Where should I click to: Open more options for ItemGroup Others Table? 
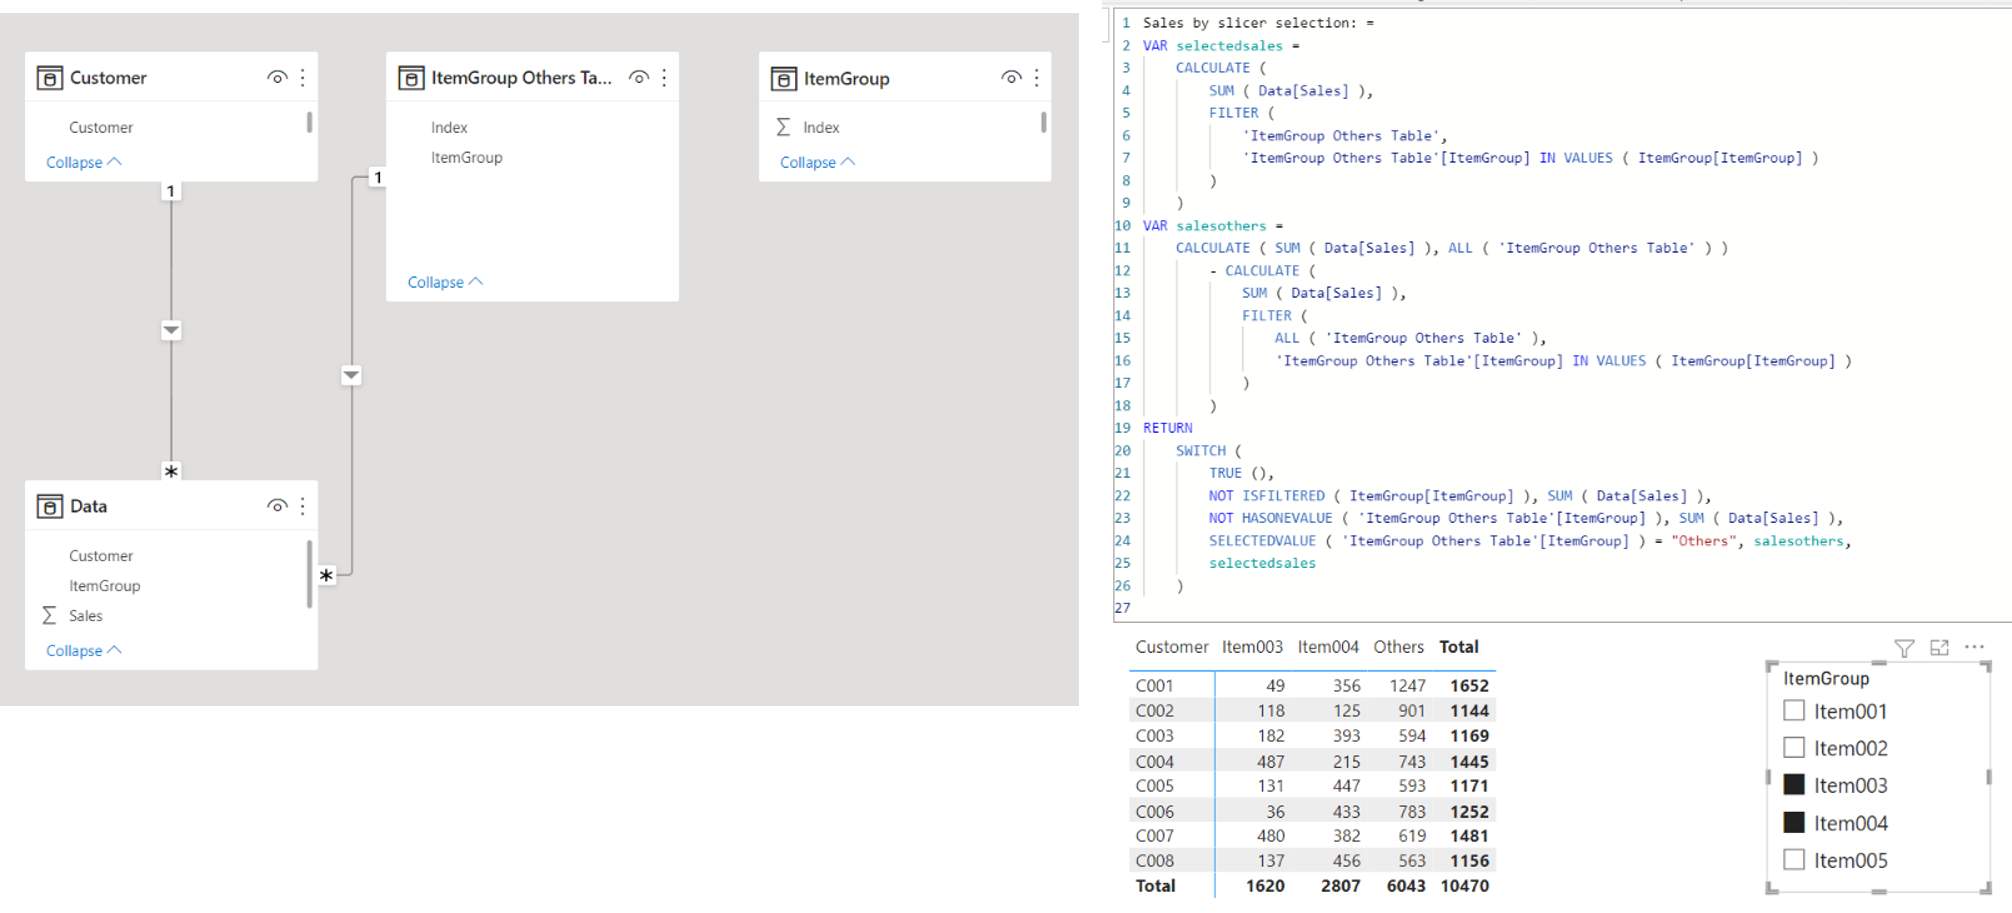664,78
